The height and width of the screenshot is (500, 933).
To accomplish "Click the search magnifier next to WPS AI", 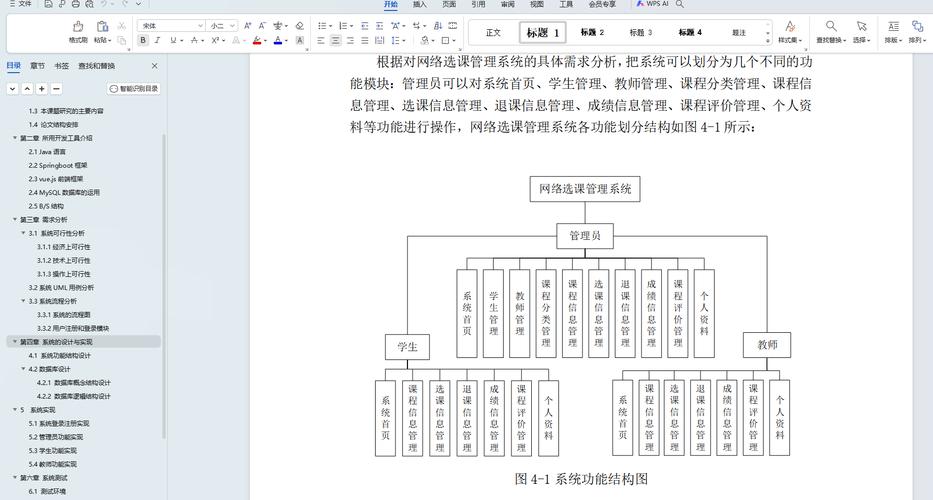I will (680, 4).
